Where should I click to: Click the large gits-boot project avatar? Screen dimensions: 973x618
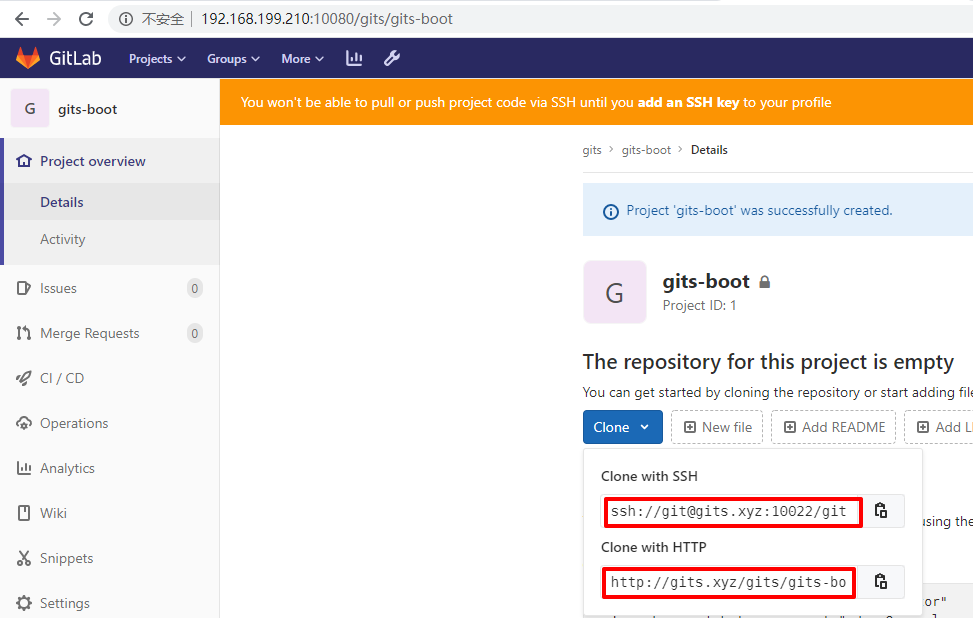point(614,292)
